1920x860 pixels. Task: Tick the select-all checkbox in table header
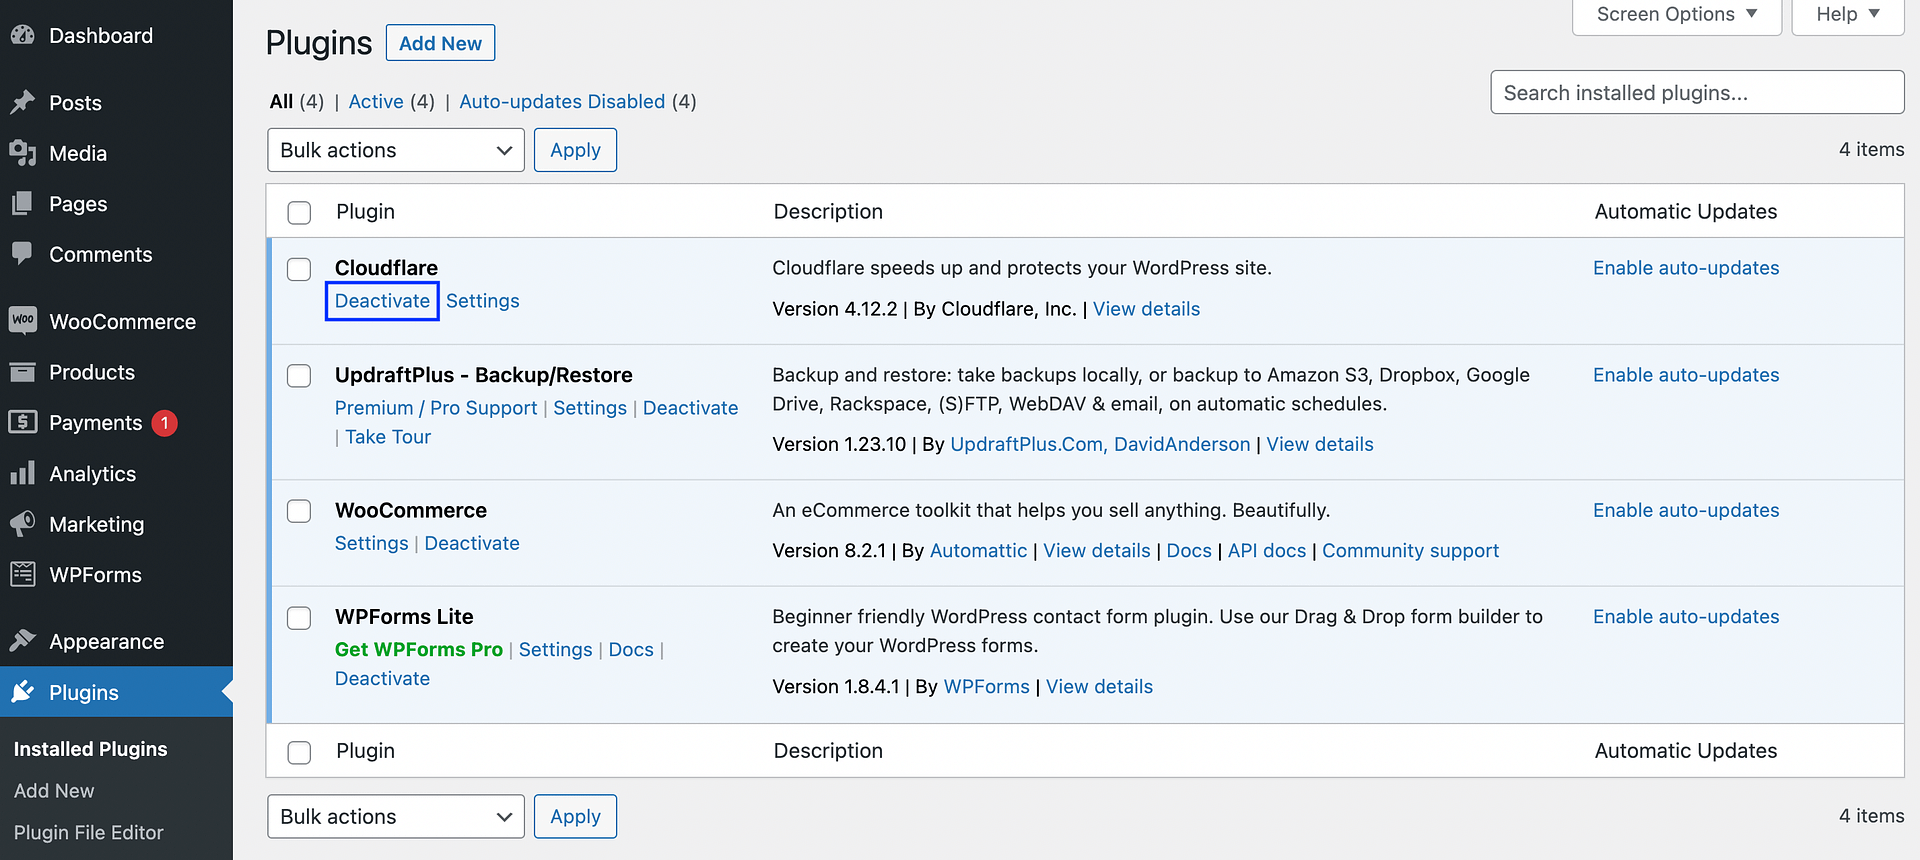(x=299, y=212)
